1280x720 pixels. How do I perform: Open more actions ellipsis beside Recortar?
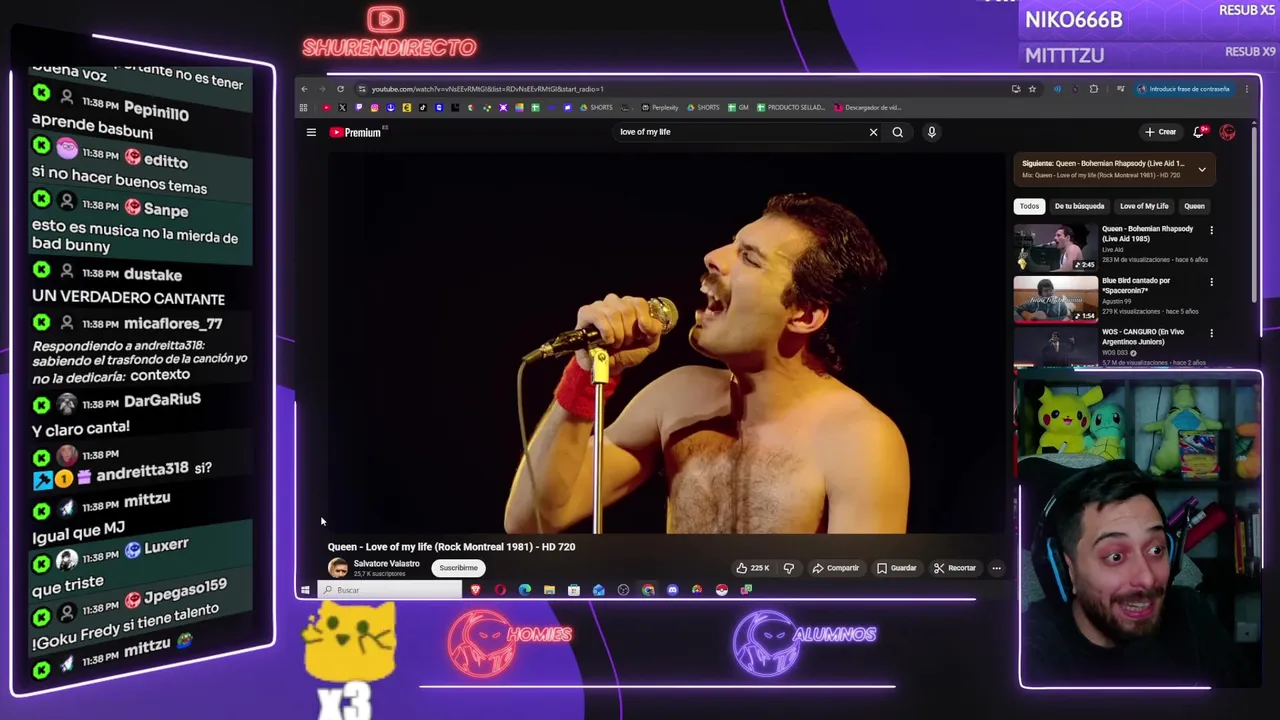pyautogui.click(x=996, y=568)
